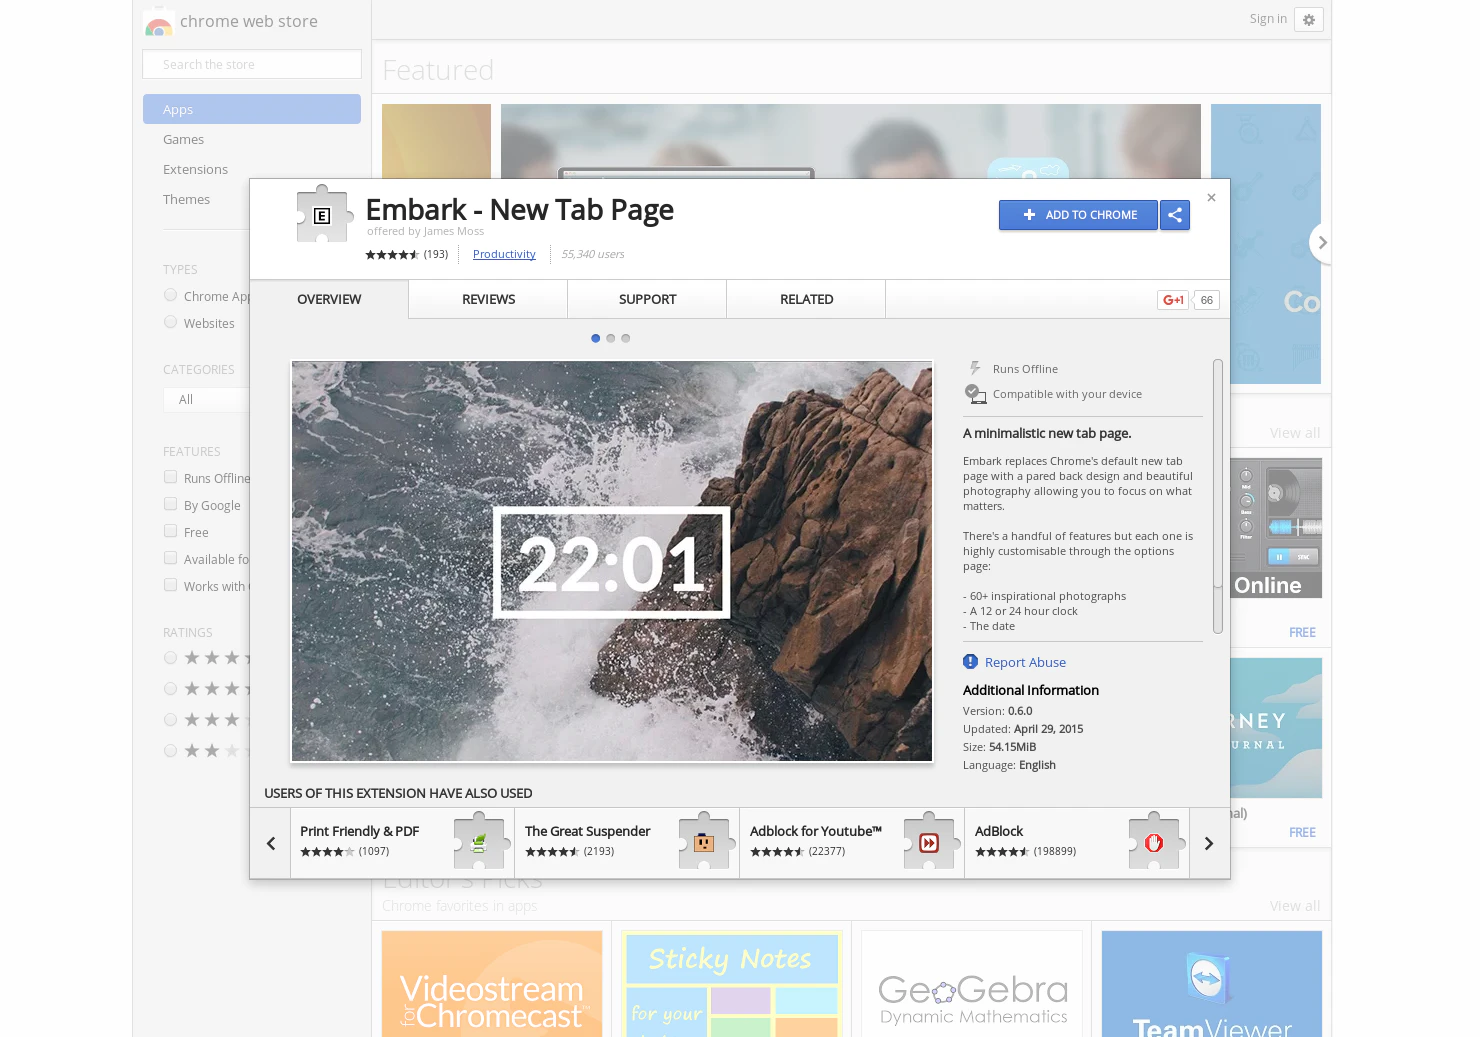Click the Embark ocean screenshot preview
This screenshot has height=1037, width=1480.
tap(612, 561)
